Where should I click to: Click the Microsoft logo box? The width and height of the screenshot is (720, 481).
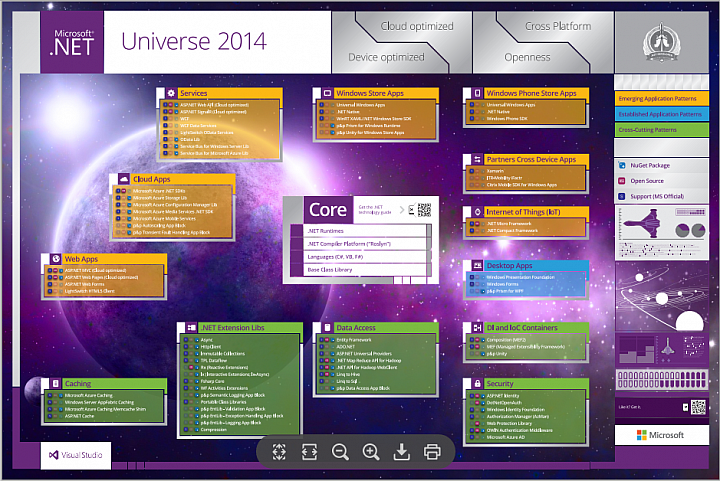point(661,435)
